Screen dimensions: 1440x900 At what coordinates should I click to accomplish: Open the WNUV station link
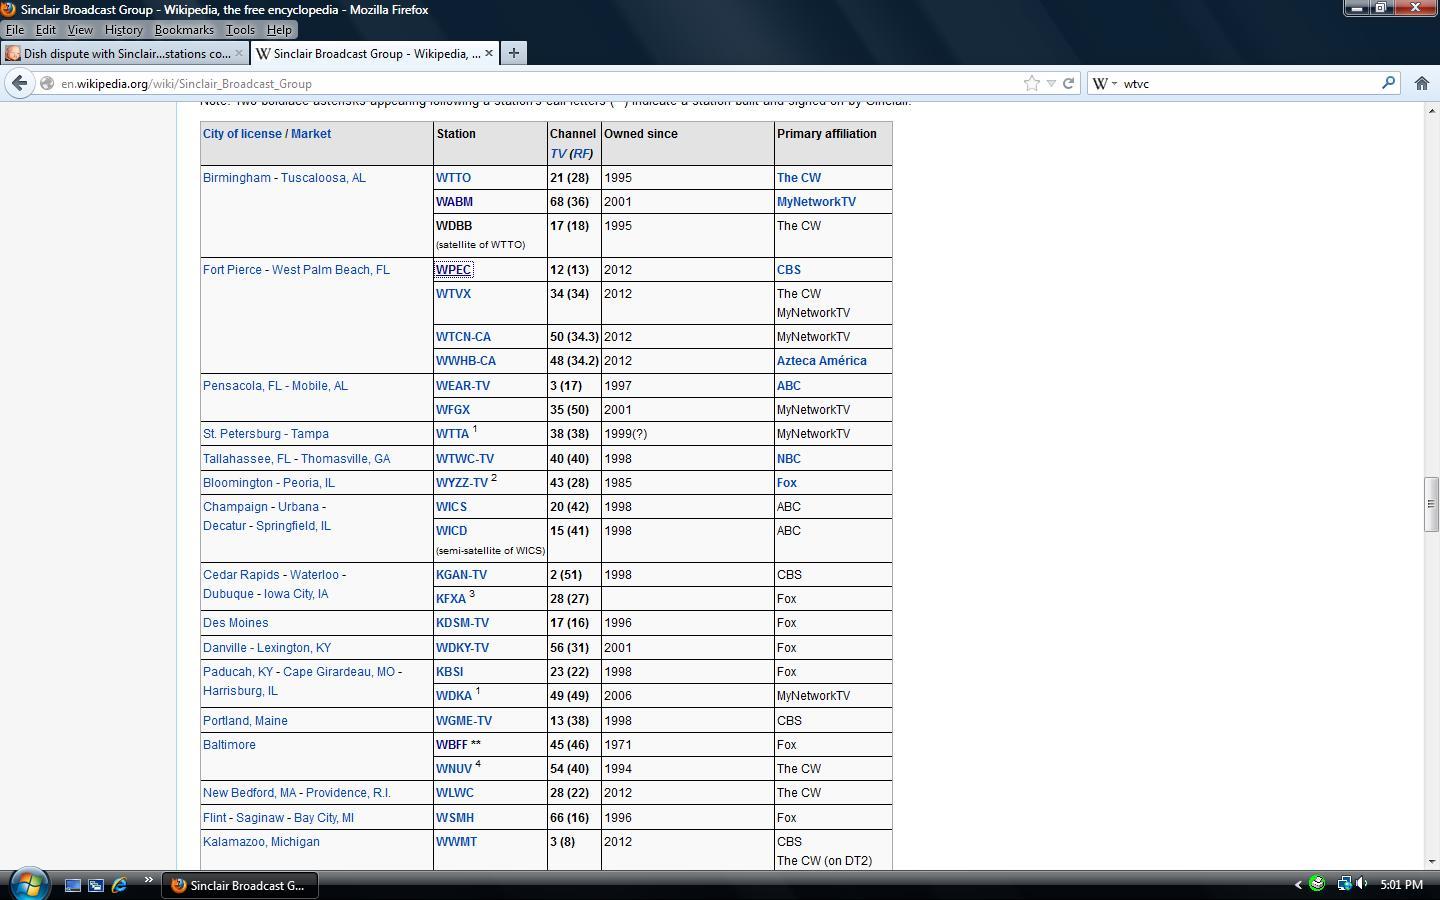point(454,769)
